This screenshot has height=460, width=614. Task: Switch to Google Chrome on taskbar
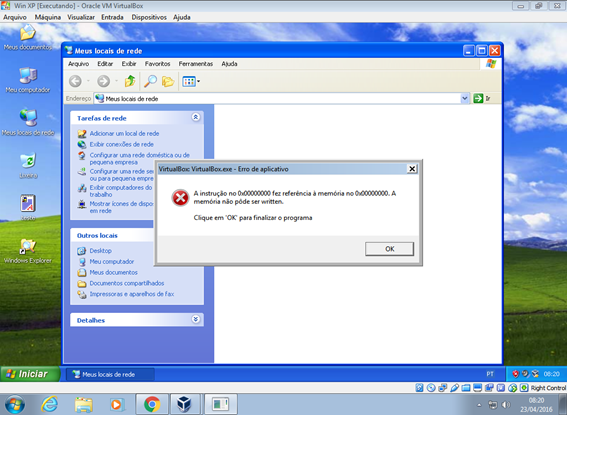click(152, 404)
